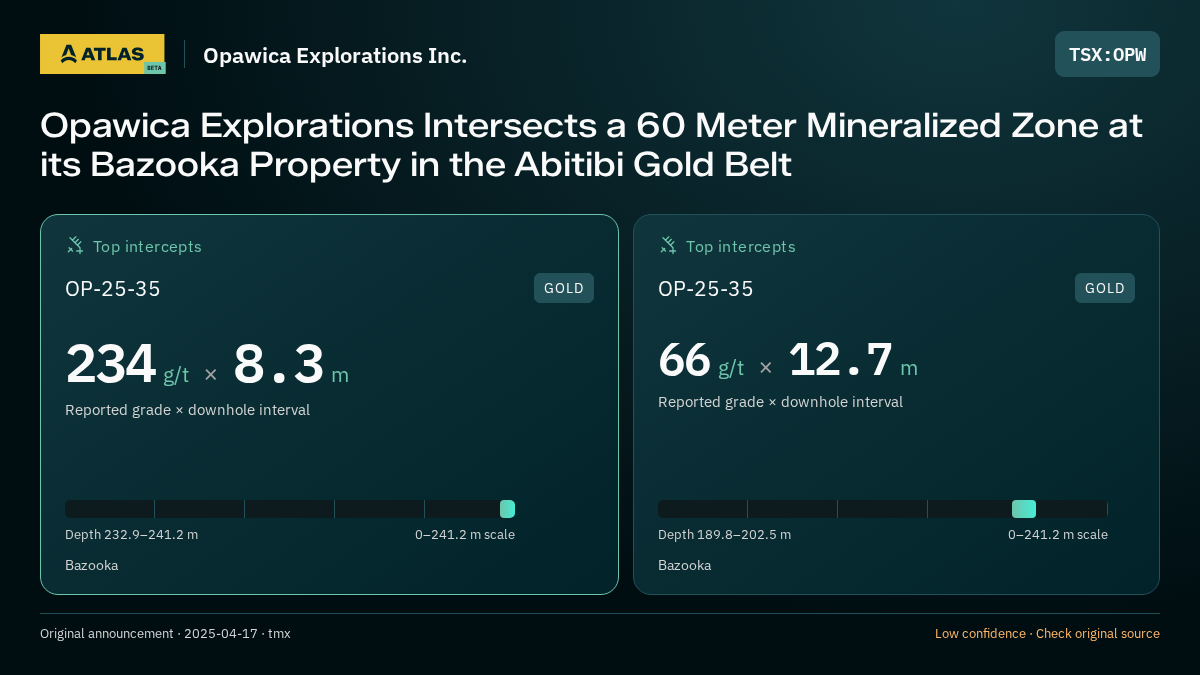Click 'Reported grade × downhole interval' in right card
Viewport: 1200px width, 675px height.
[780, 402]
